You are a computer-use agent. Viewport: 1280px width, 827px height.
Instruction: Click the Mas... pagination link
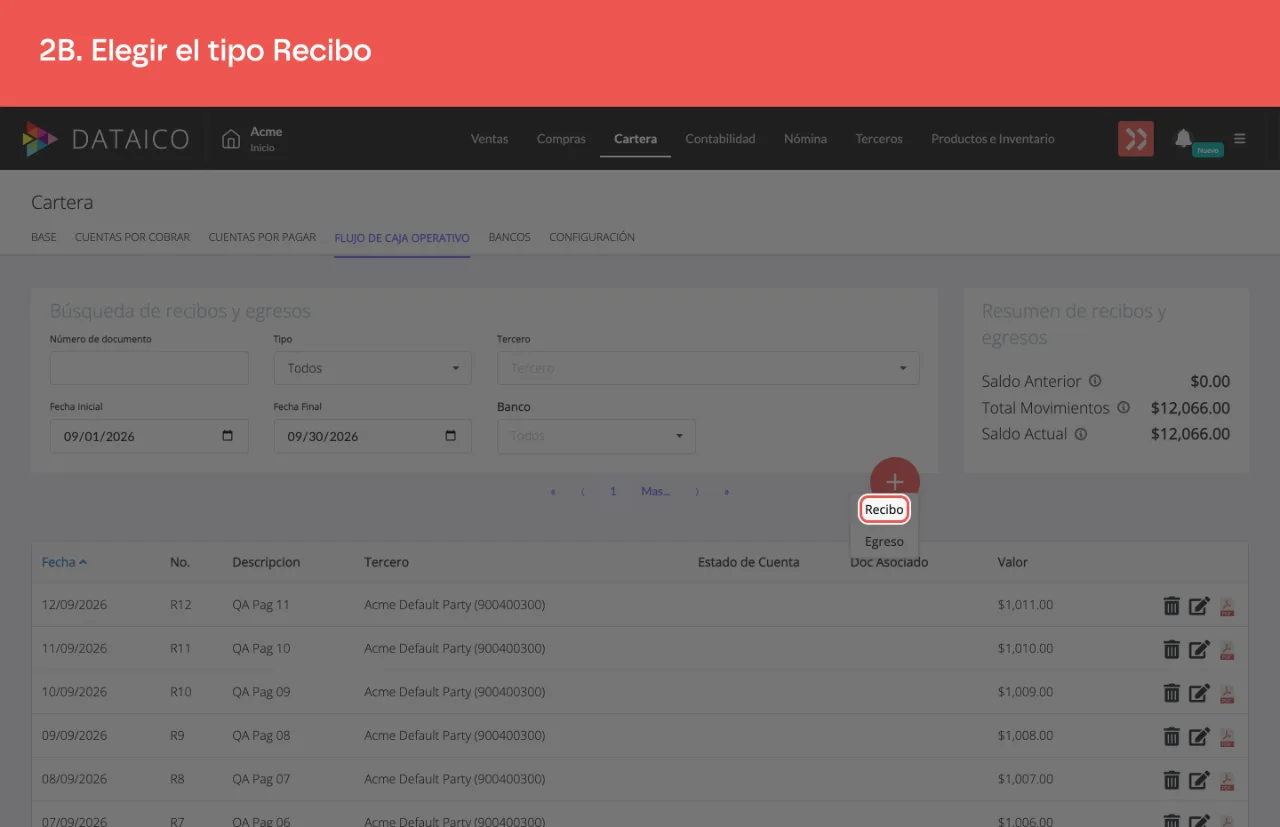pyautogui.click(x=656, y=492)
